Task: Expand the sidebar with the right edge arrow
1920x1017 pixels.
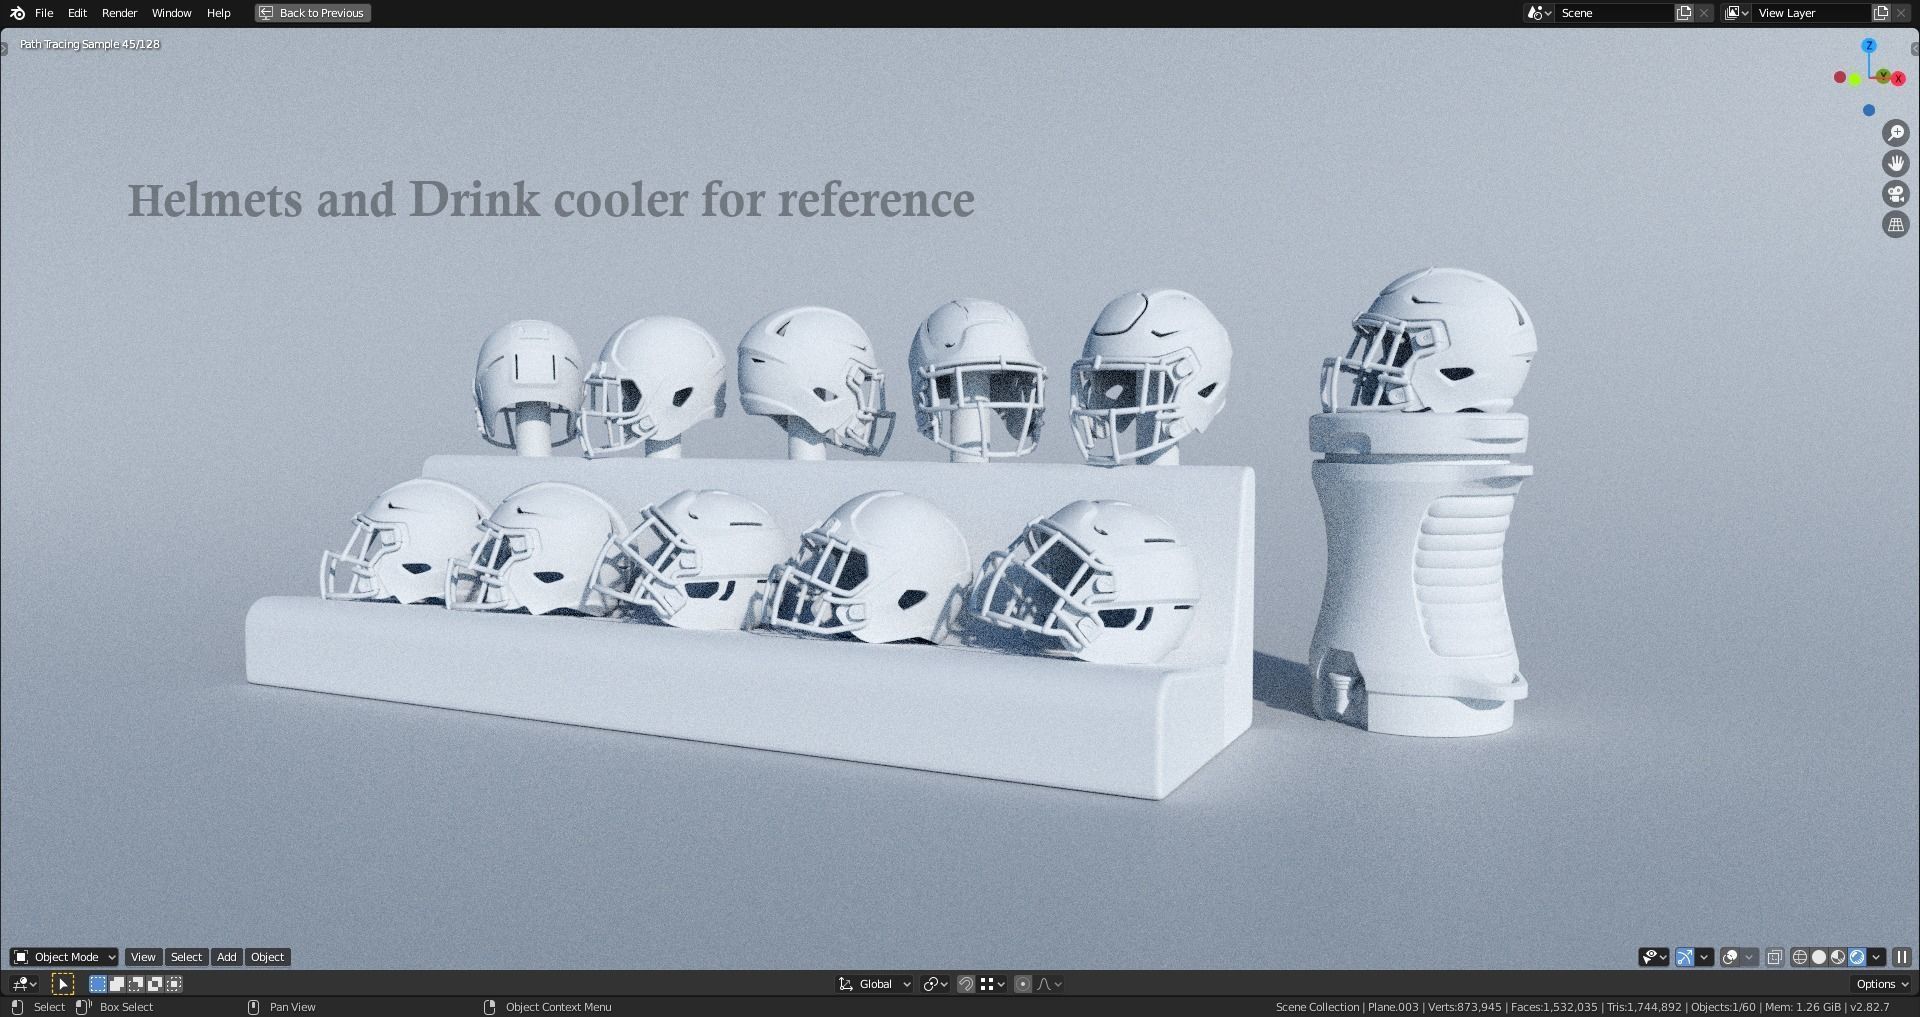Action: 1914,48
